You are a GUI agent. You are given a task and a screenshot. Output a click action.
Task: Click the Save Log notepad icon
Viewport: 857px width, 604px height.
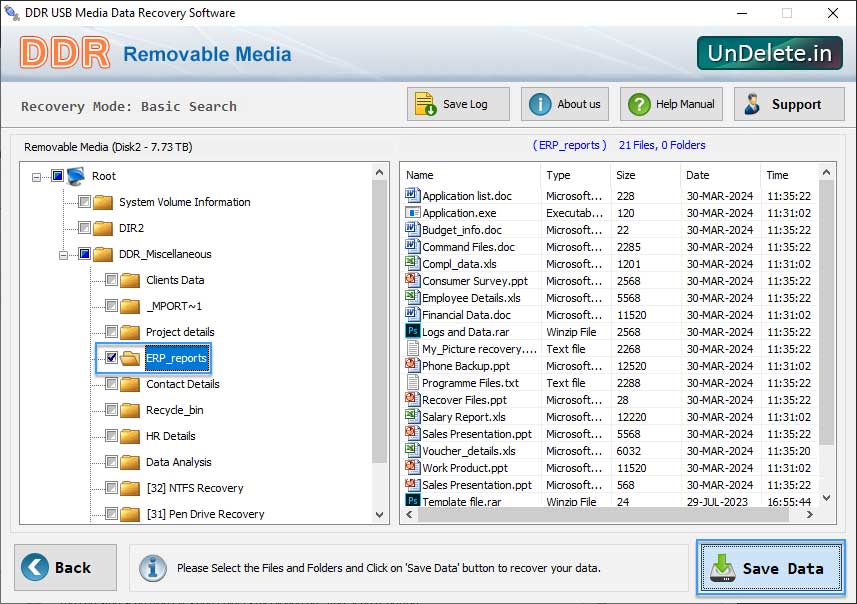[425, 104]
